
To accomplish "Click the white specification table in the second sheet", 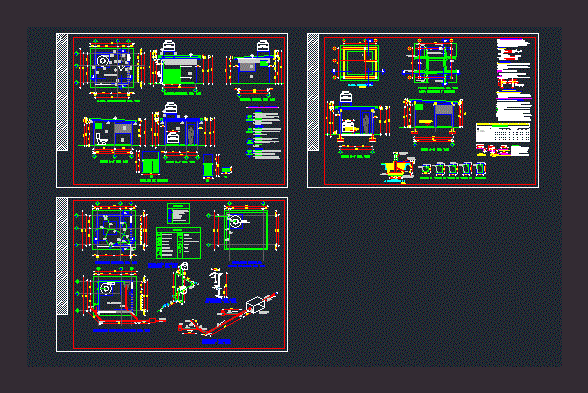I will [503, 133].
